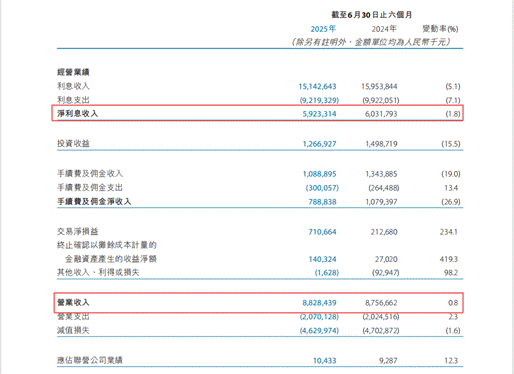Click the 2025年 column header
The height and width of the screenshot is (374, 514).
point(323,29)
